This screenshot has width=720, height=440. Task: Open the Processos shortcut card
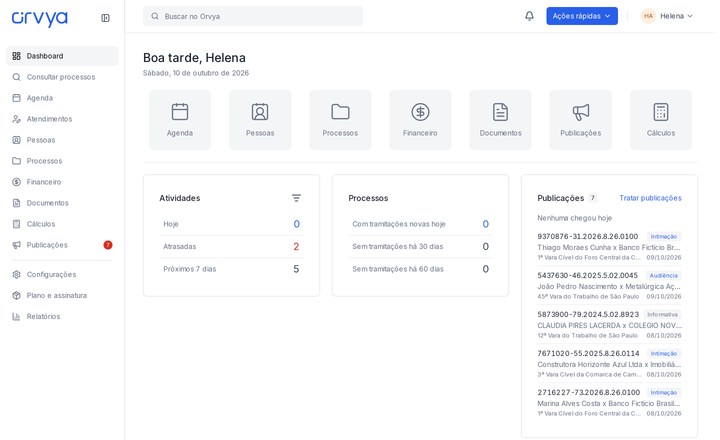[340, 120]
